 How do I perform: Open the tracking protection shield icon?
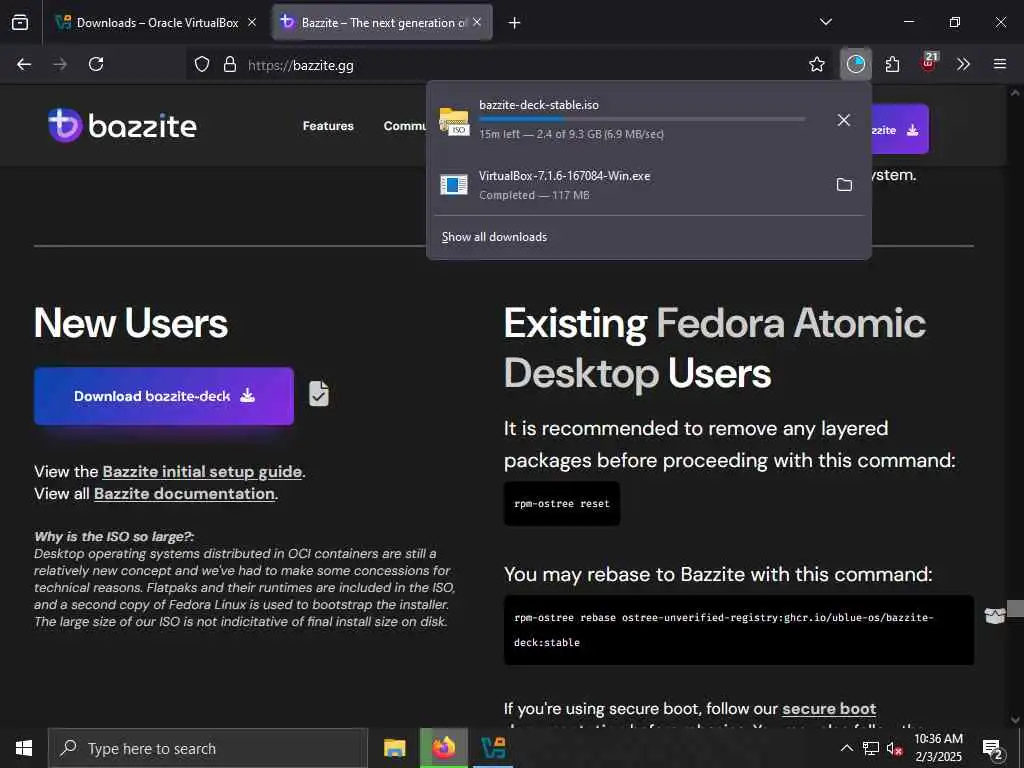[x=202, y=64]
